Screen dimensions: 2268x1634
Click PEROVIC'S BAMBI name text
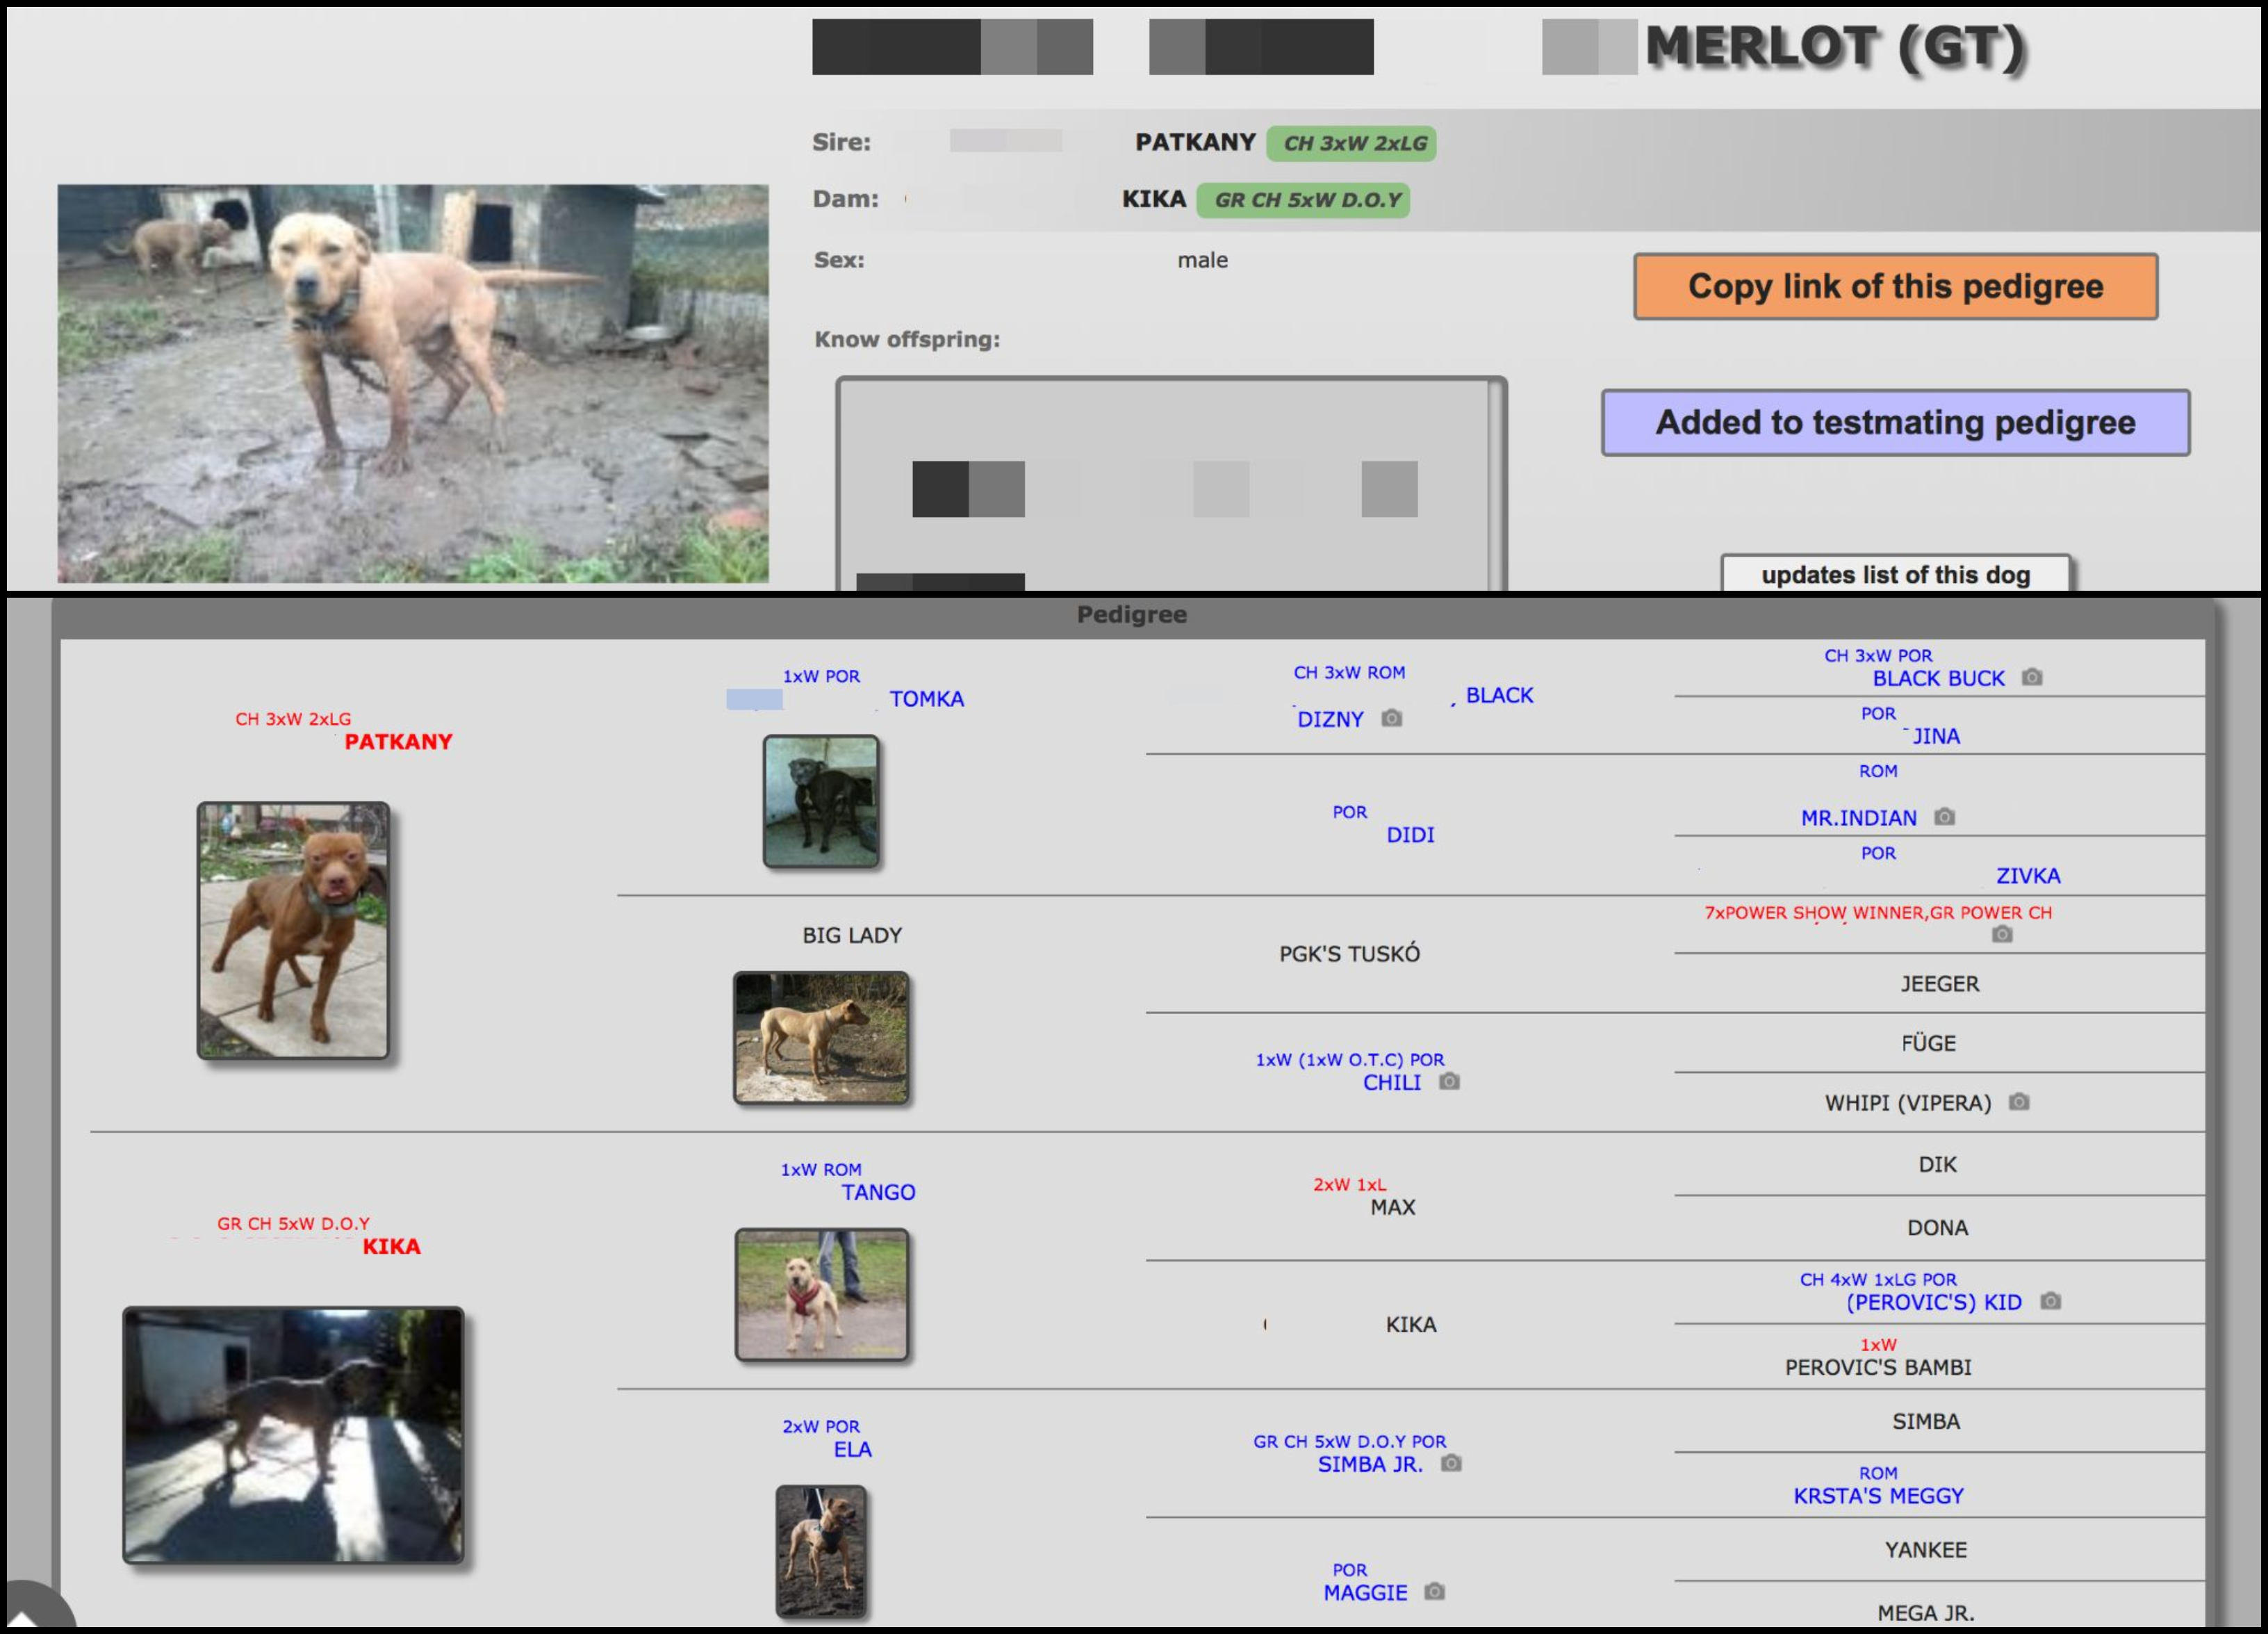coord(1878,1367)
